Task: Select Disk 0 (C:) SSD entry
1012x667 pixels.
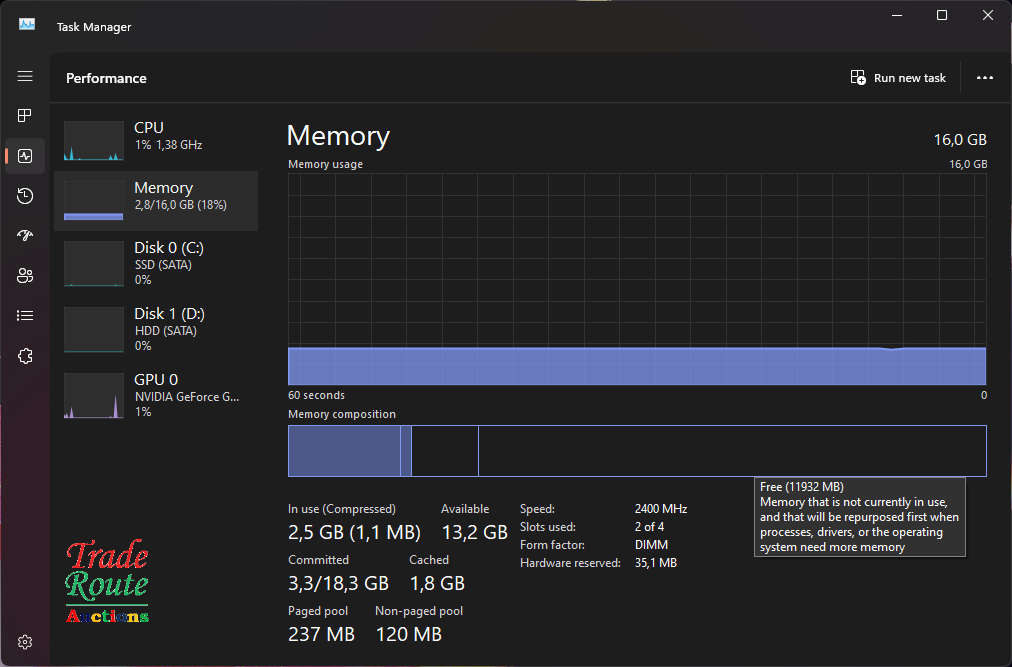Action: coord(155,261)
